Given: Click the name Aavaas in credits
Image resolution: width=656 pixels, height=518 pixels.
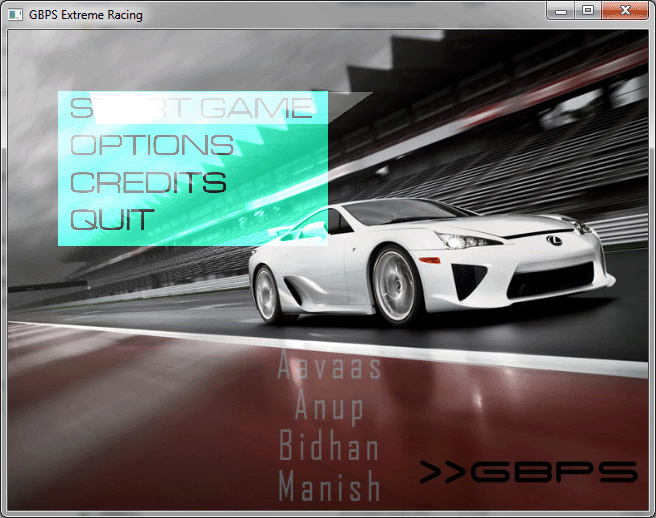Looking at the screenshot, I should point(329,365).
